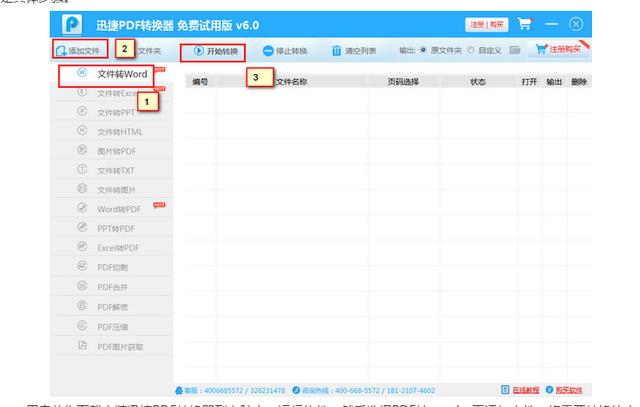Viewport: 640px width, 407px height.
Task: Choose 文件转图片 in the sidebar
Action: coord(111,190)
